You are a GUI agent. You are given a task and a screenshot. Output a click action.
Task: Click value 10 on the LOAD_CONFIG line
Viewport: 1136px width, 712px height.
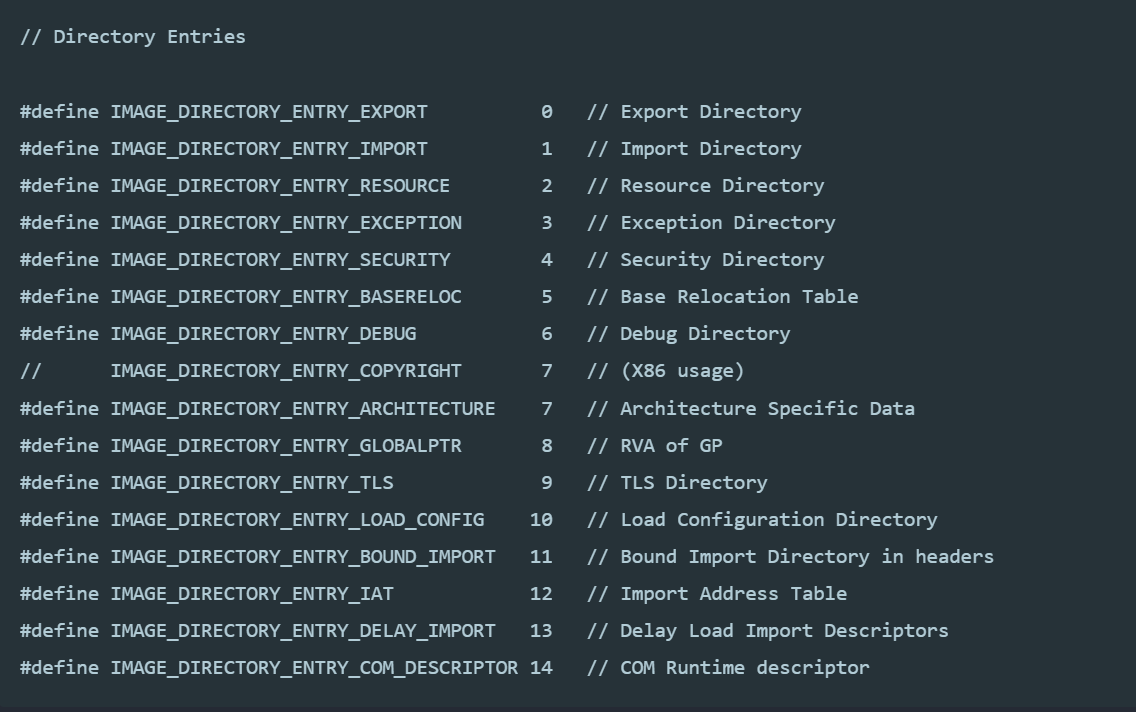coord(541,519)
